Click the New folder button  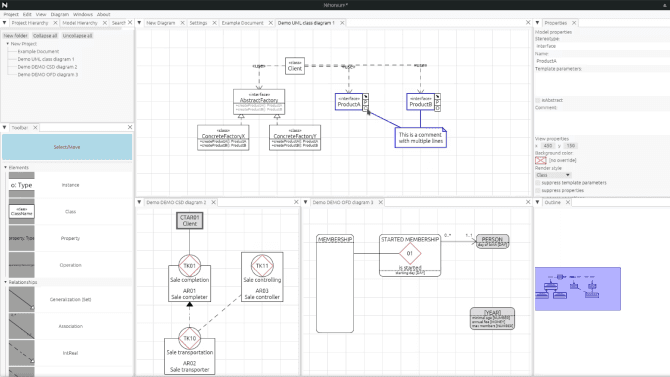15,36
